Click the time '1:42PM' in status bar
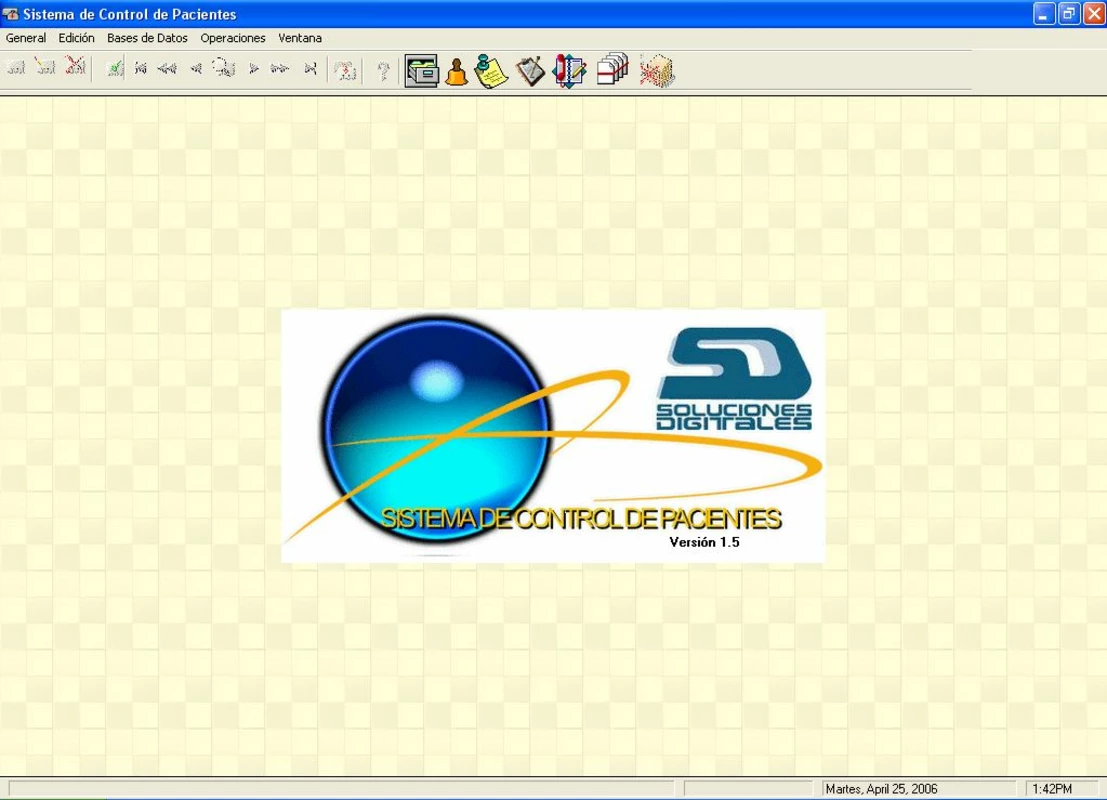 (x=1052, y=789)
